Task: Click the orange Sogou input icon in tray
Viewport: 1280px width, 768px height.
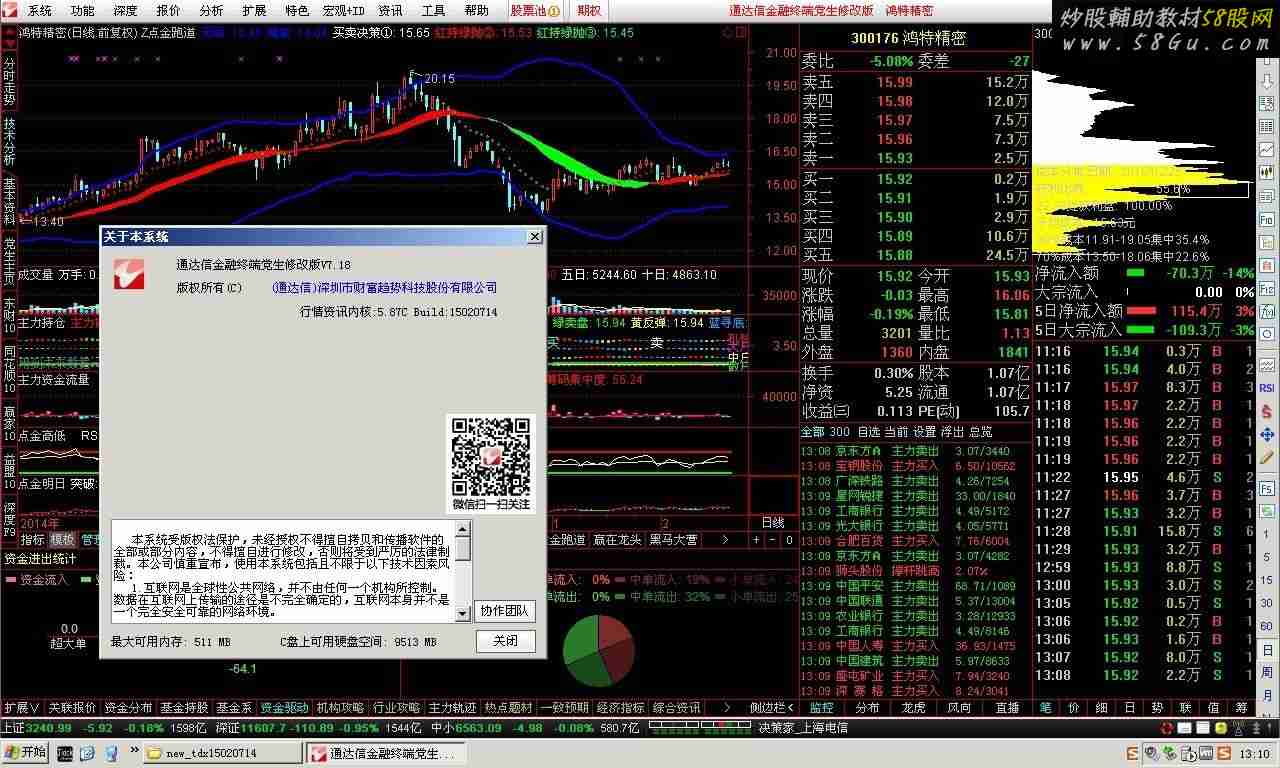Action: click(x=1224, y=753)
